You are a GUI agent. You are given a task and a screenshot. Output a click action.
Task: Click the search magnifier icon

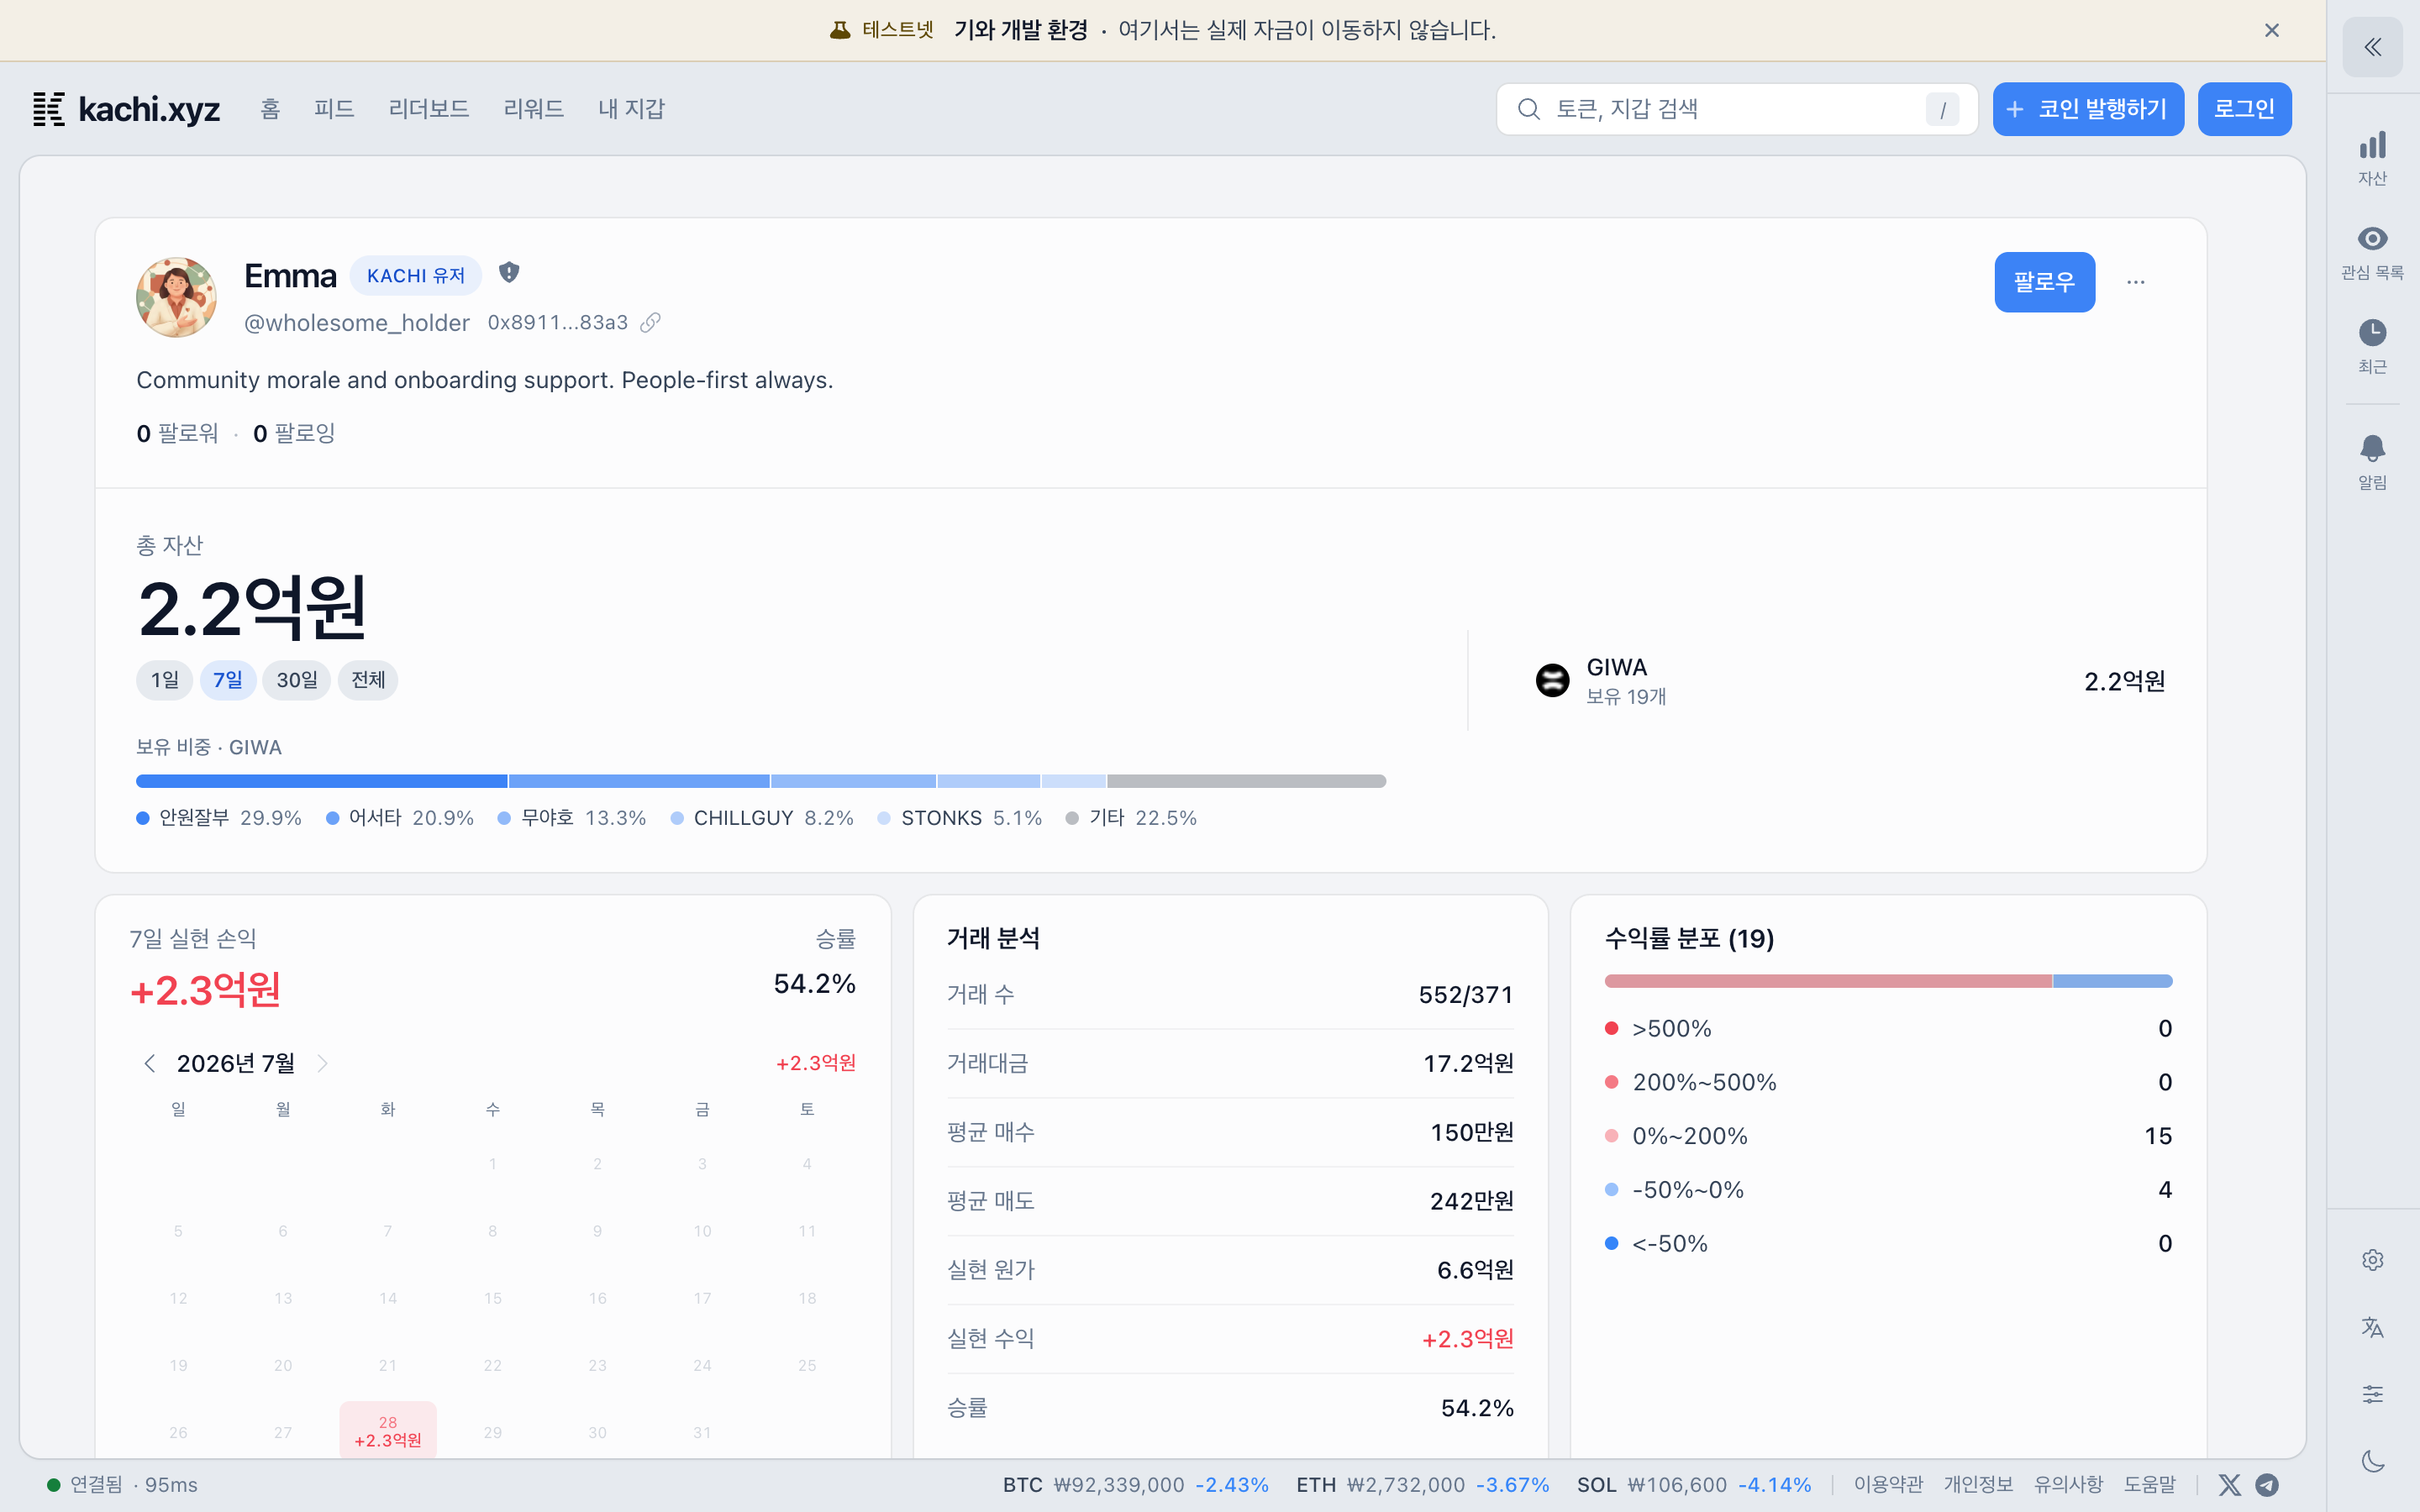tap(1528, 109)
